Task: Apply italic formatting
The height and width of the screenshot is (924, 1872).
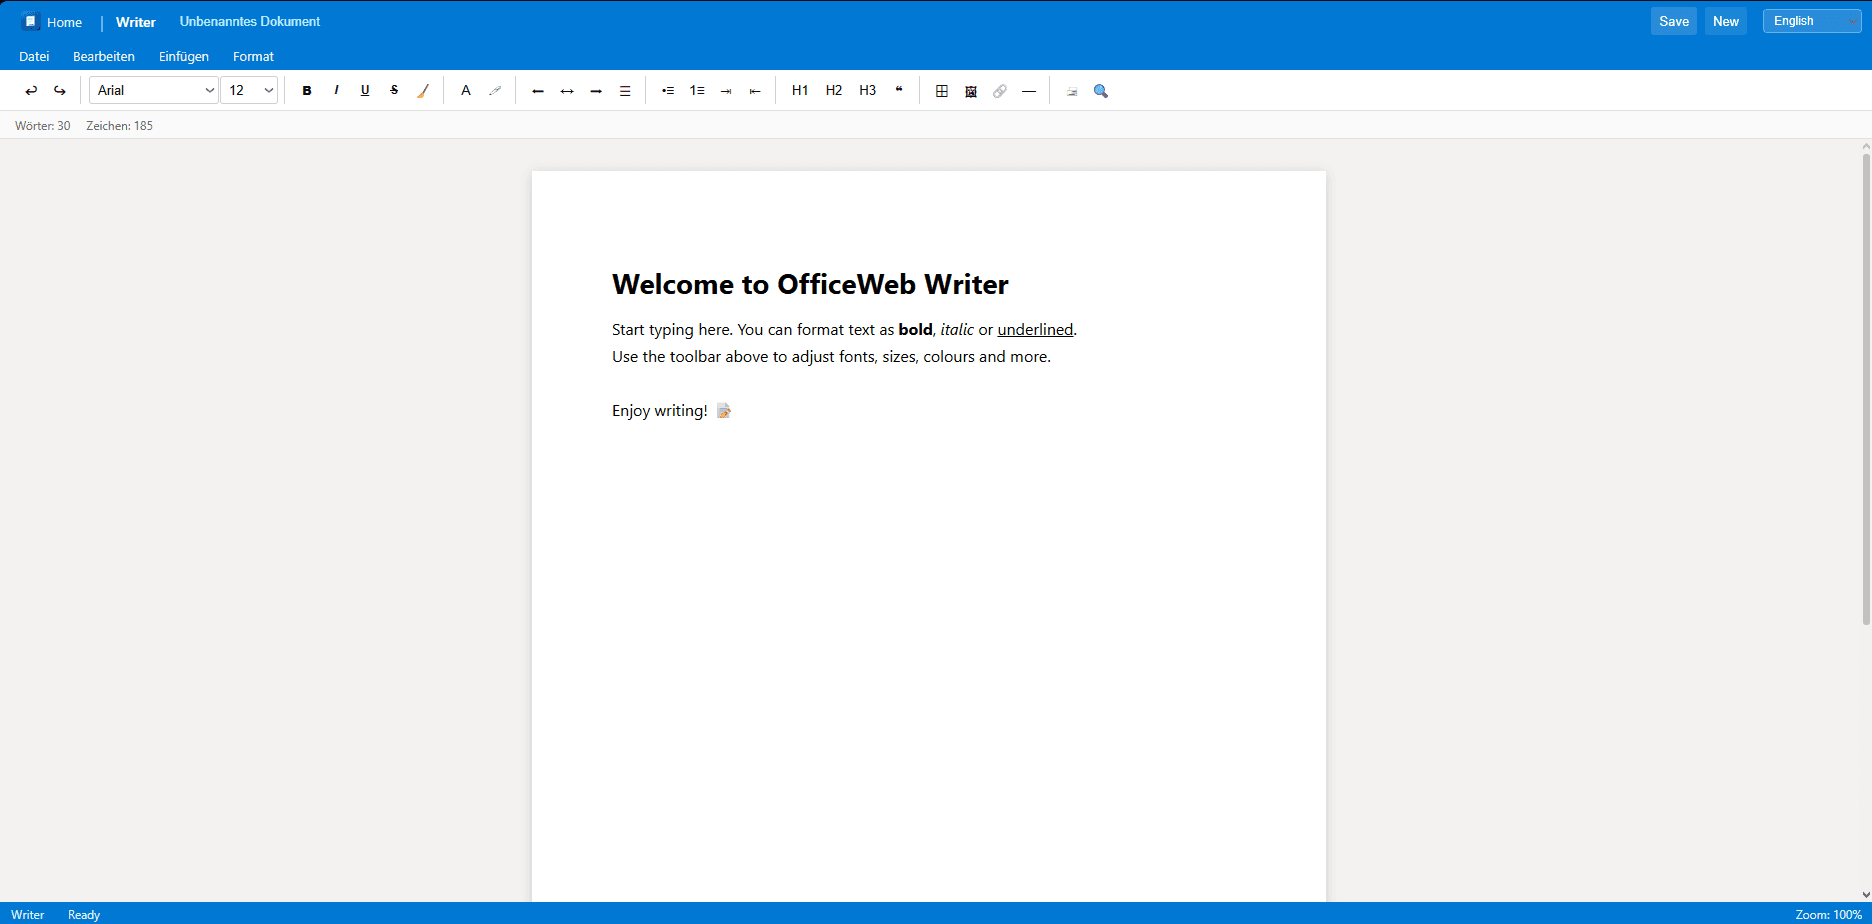Action: coord(336,90)
